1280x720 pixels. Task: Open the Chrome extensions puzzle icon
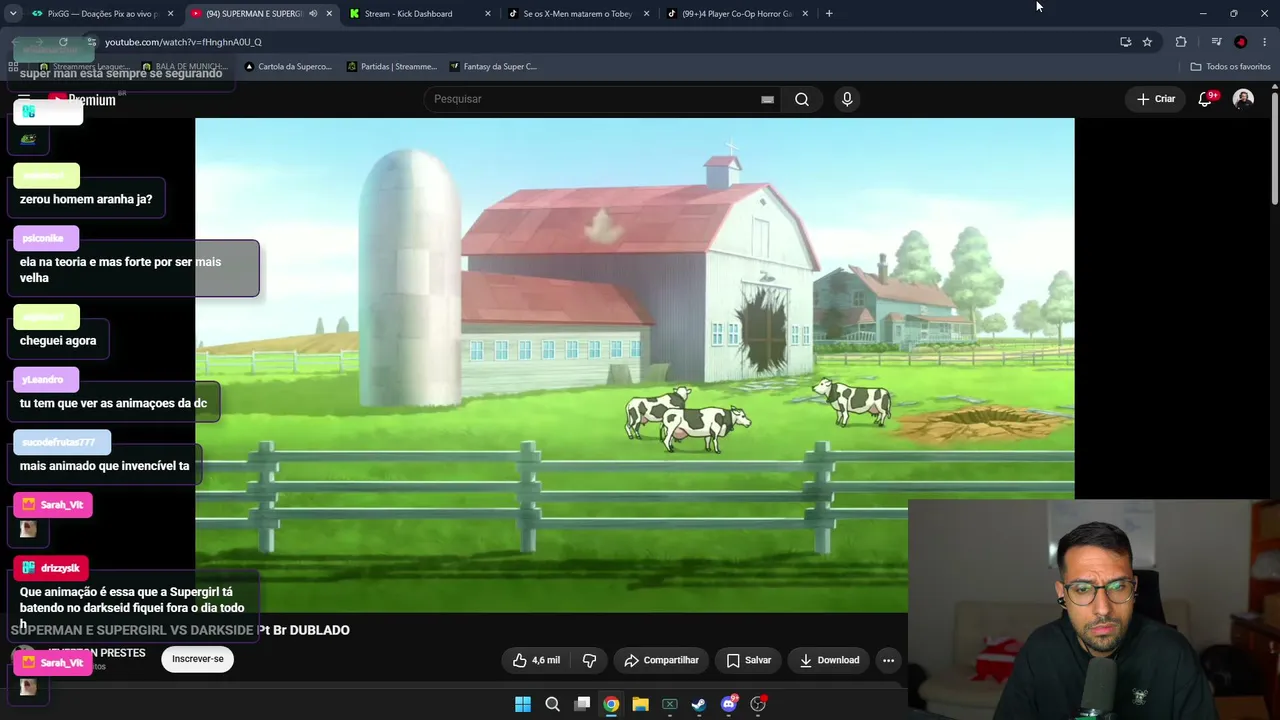pos(1181,42)
